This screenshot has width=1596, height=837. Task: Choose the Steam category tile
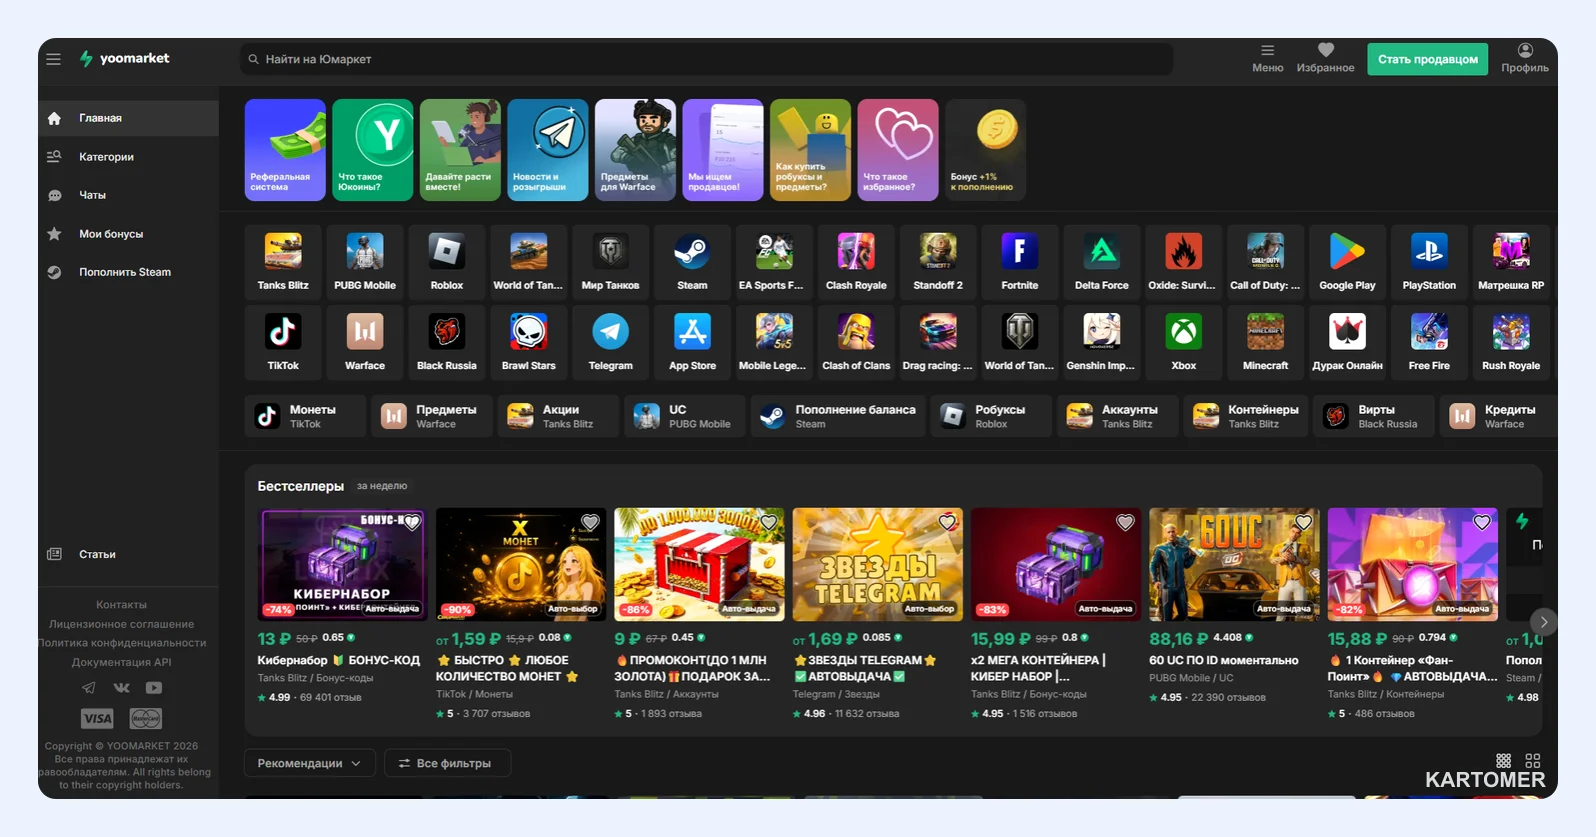(692, 261)
